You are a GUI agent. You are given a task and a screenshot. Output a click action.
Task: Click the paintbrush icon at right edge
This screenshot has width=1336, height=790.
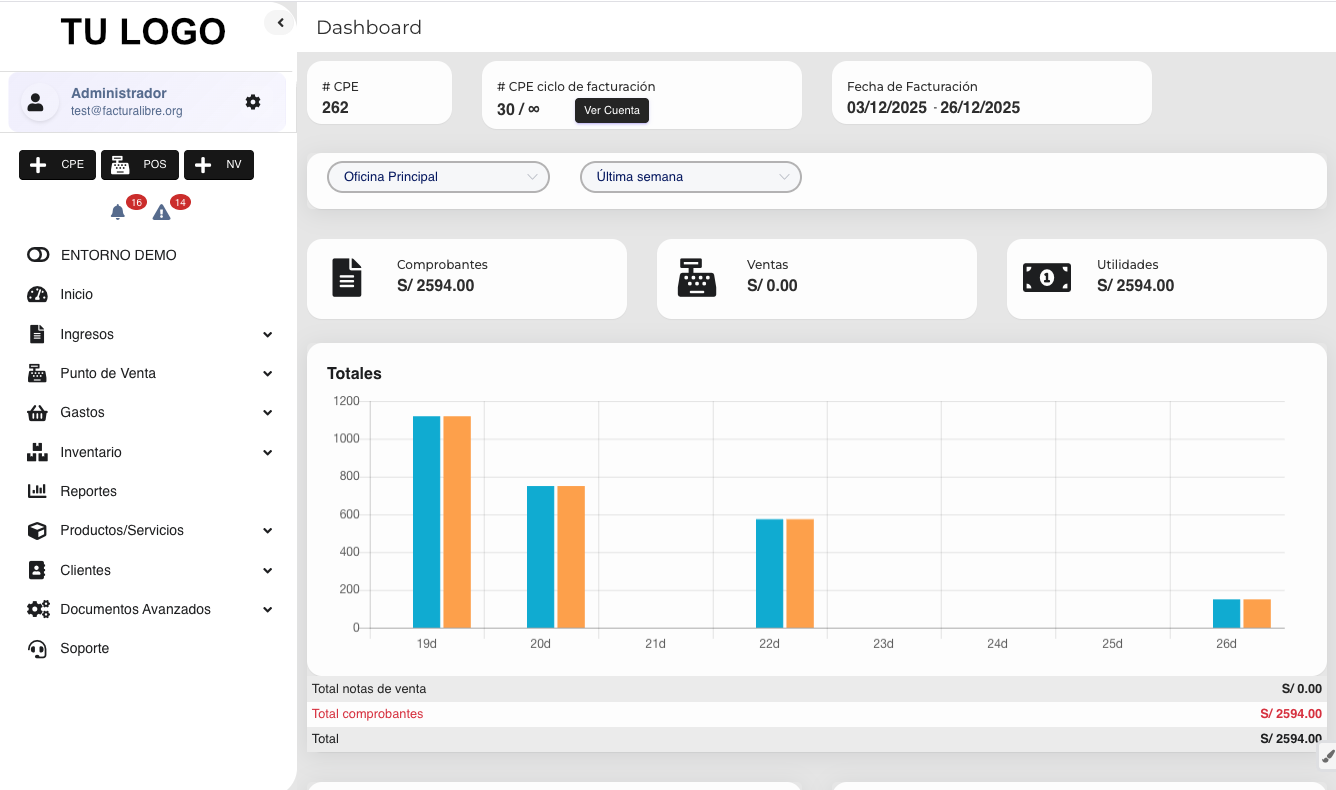click(1327, 756)
